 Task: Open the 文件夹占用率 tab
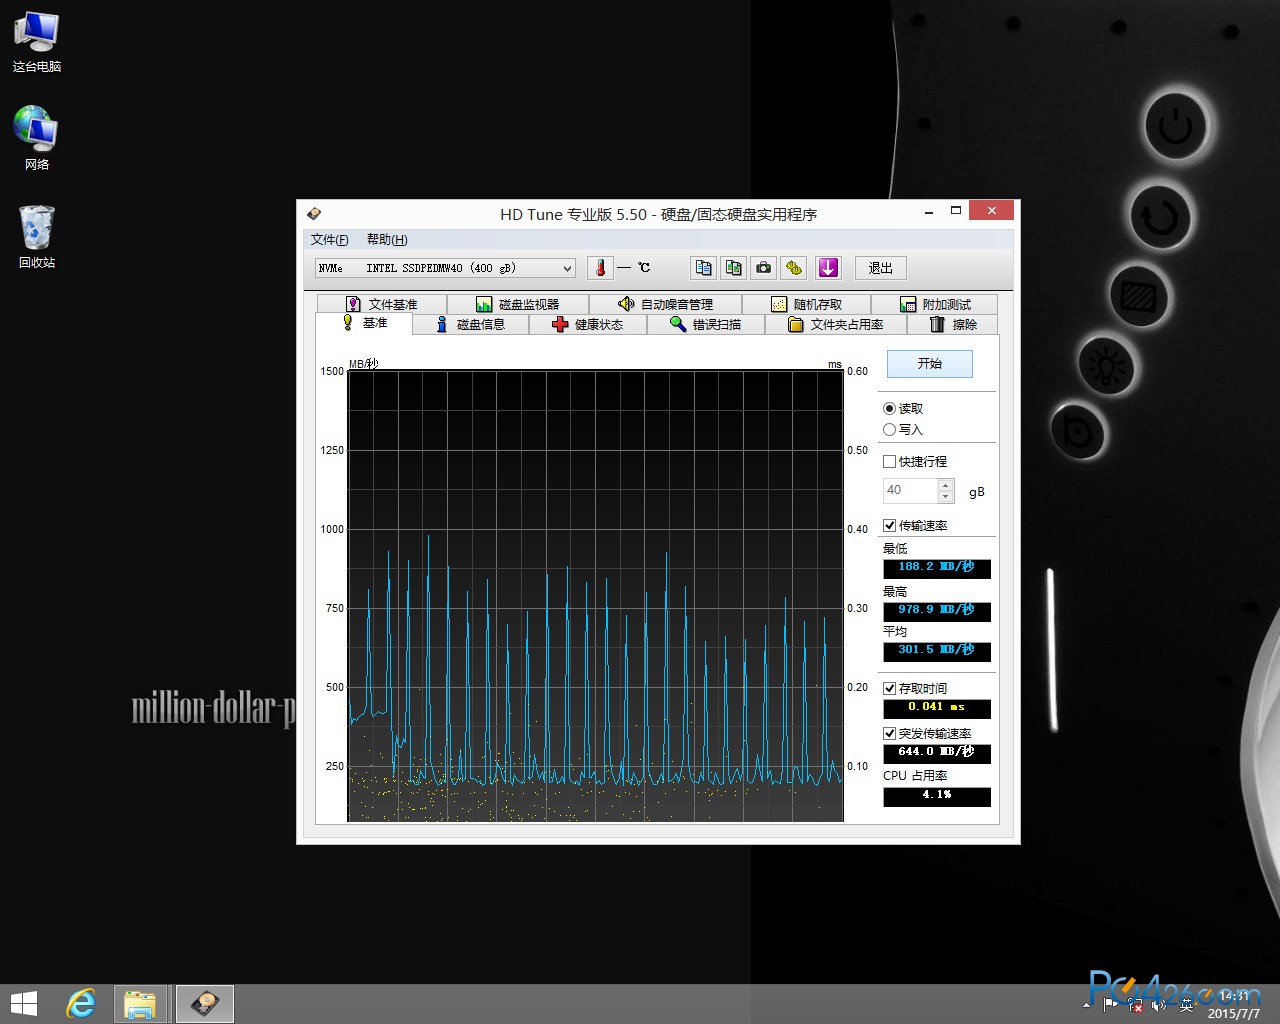[x=836, y=324]
